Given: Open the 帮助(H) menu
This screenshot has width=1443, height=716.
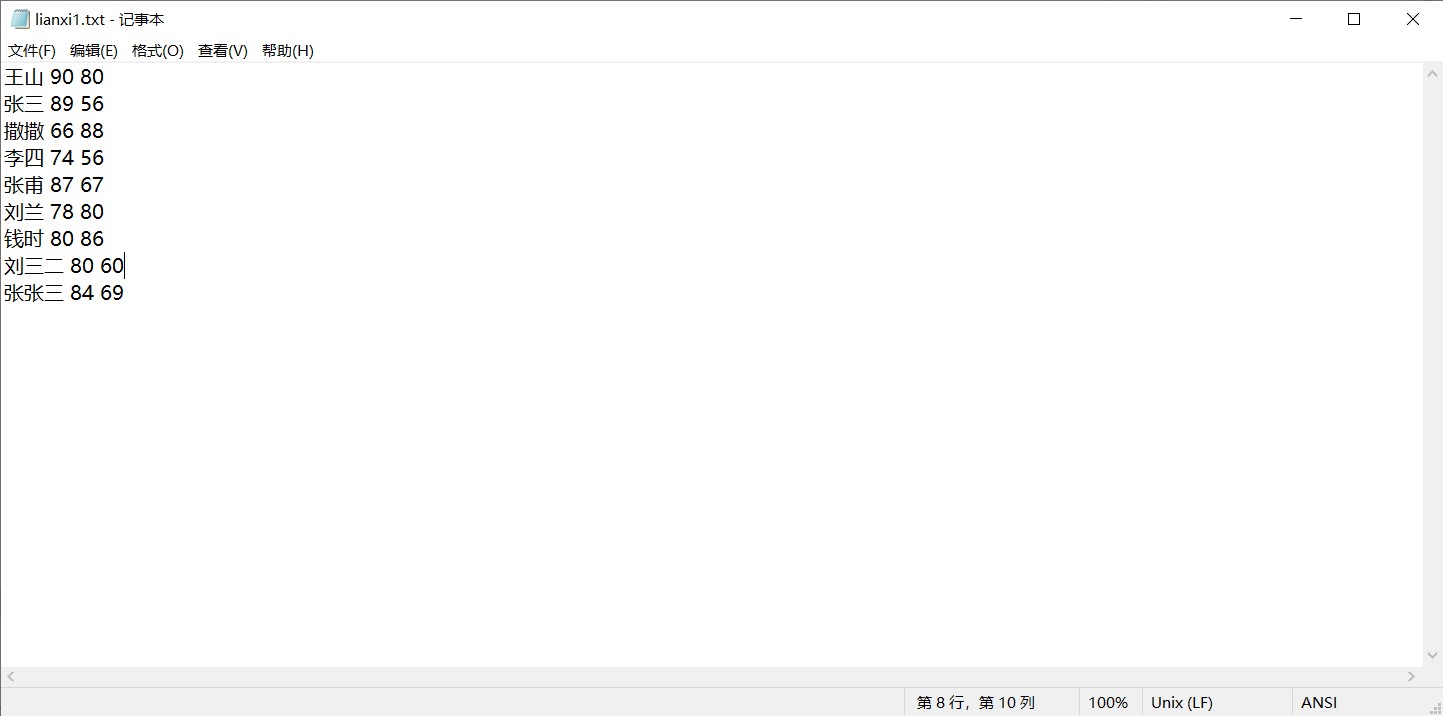Looking at the screenshot, I should click(288, 51).
